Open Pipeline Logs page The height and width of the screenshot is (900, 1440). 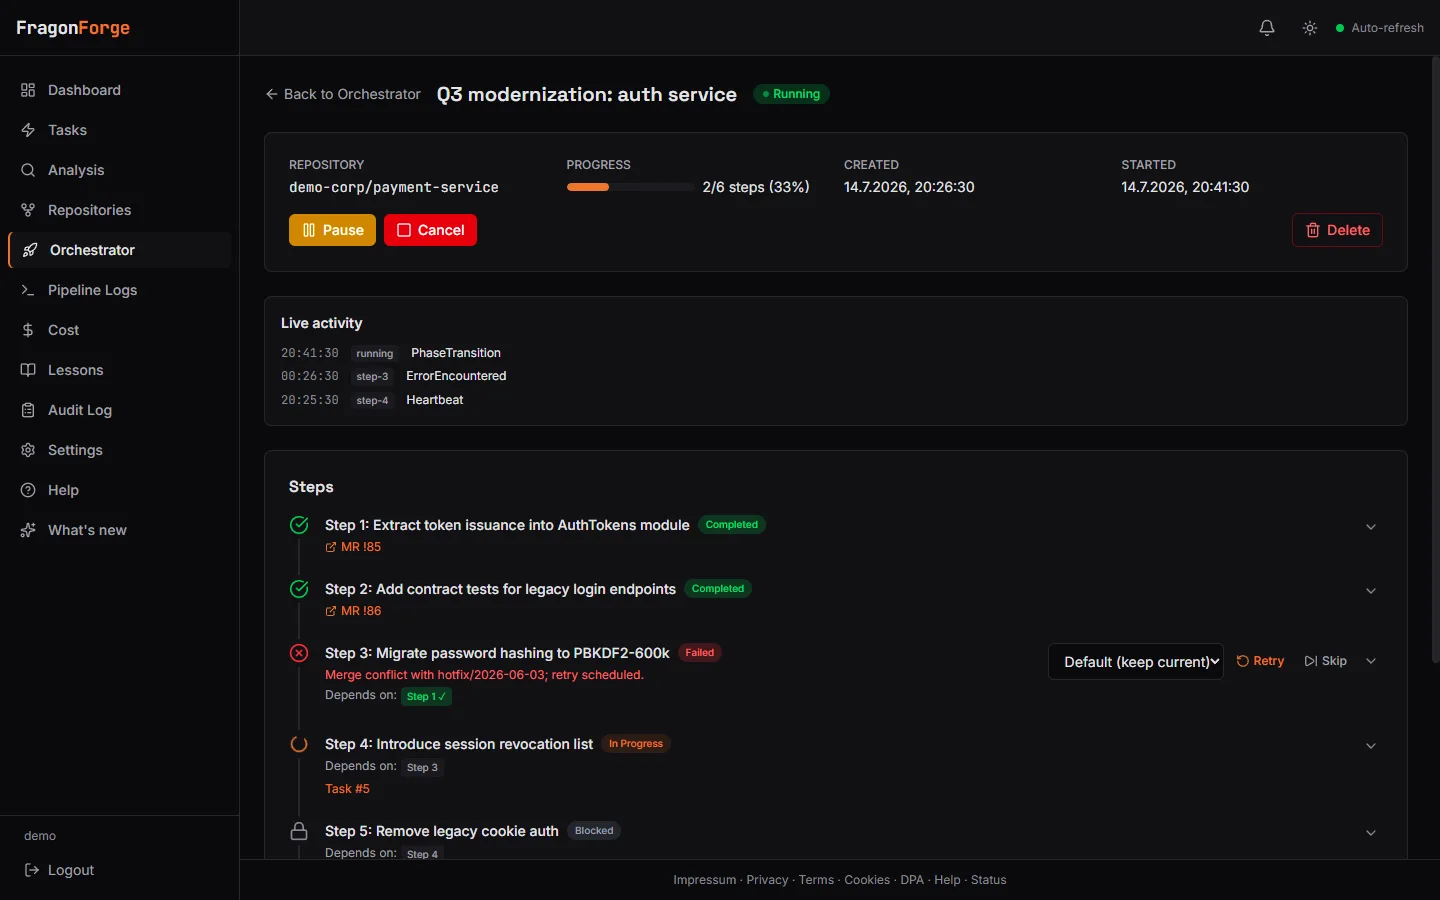pyautogui.click(x=120, y=290)
